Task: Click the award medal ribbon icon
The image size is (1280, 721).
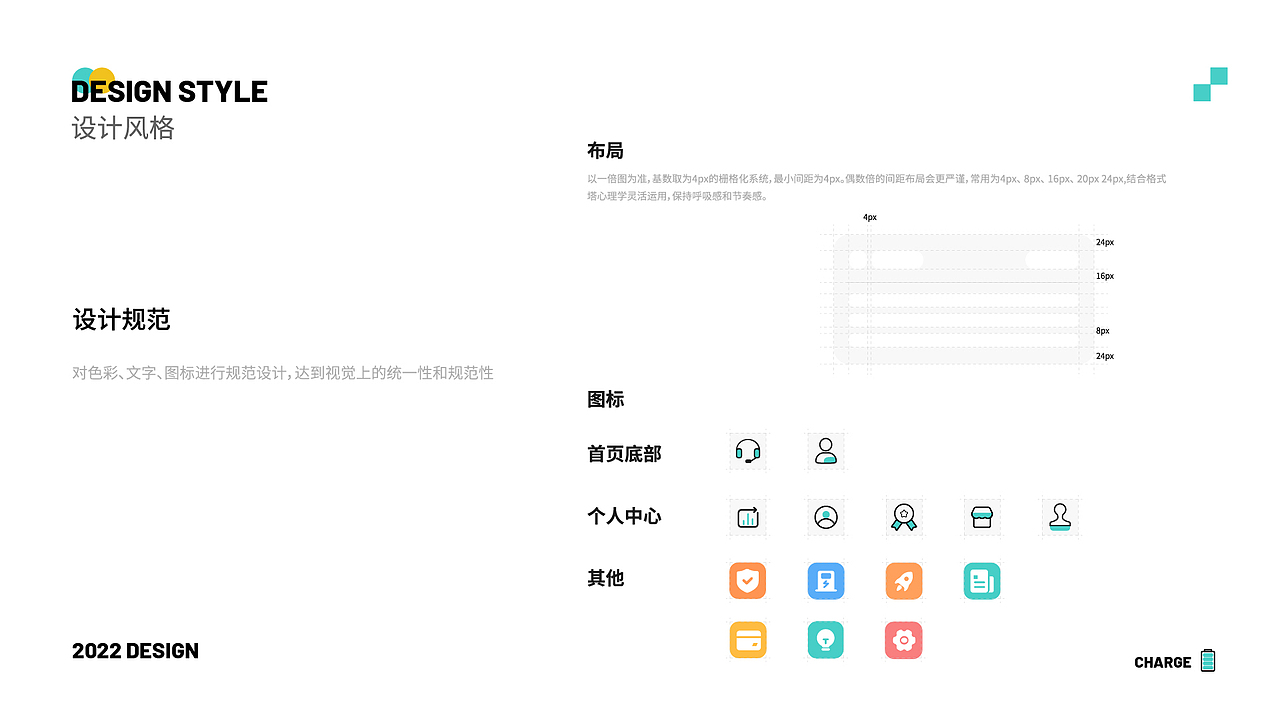Action: 904,517
